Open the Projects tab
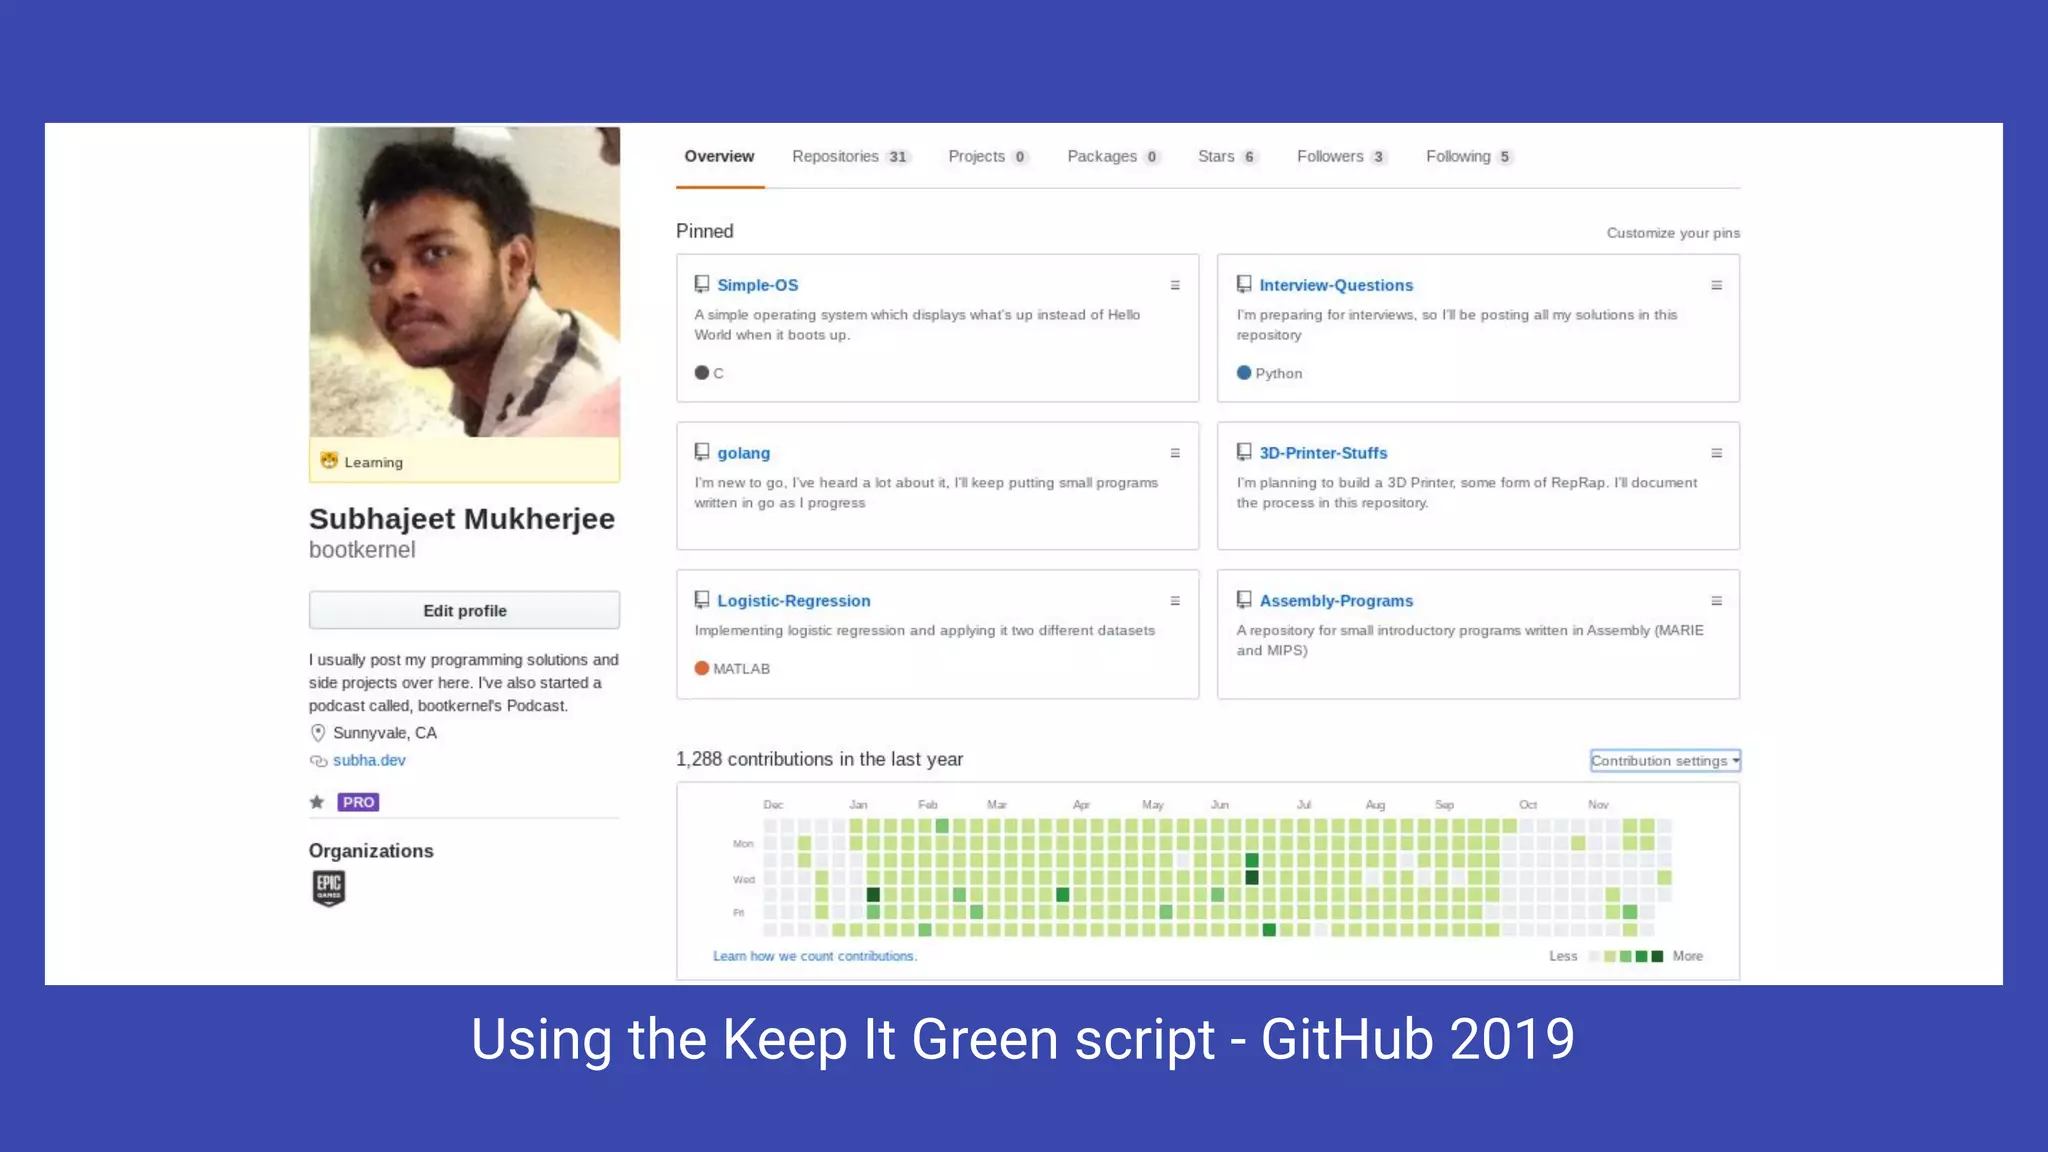 coord(988,156)
